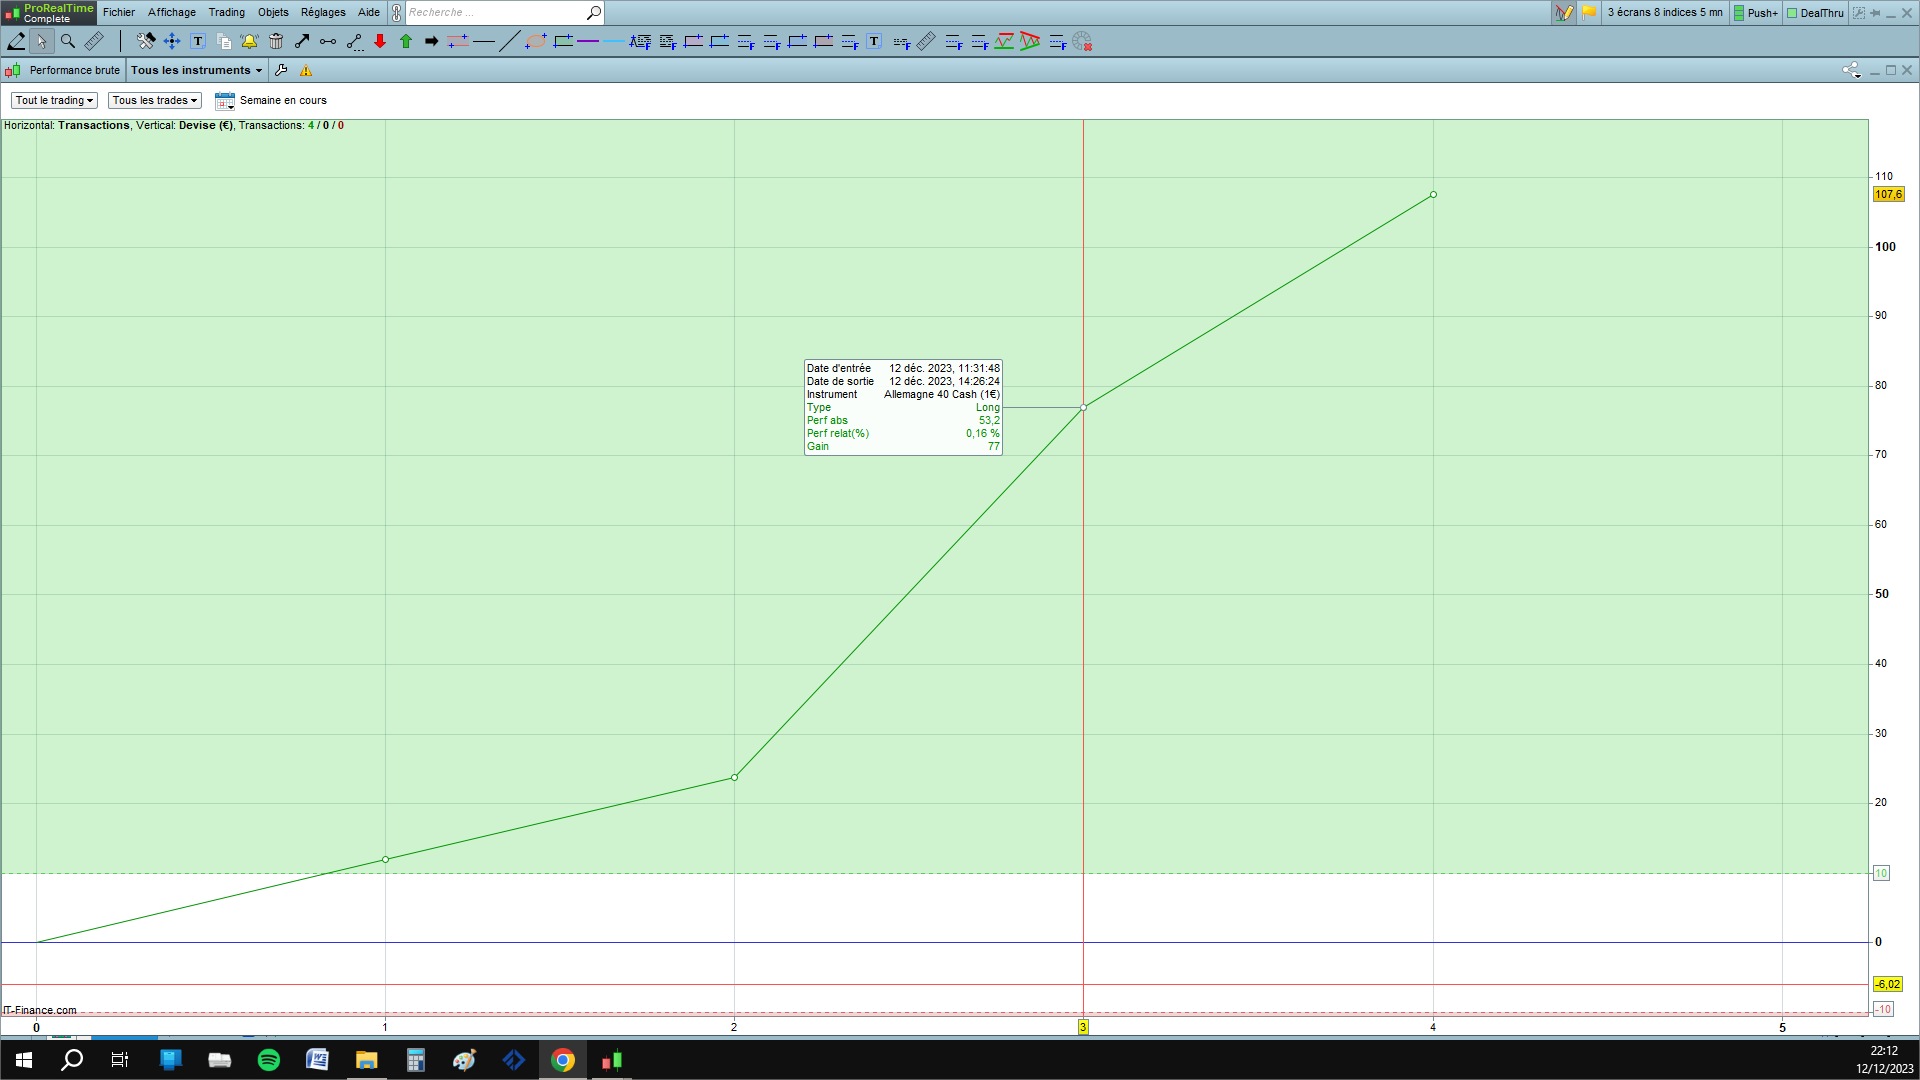Select the pencil drawing tool
The image size is (1920, 1080).
[16, 41]
